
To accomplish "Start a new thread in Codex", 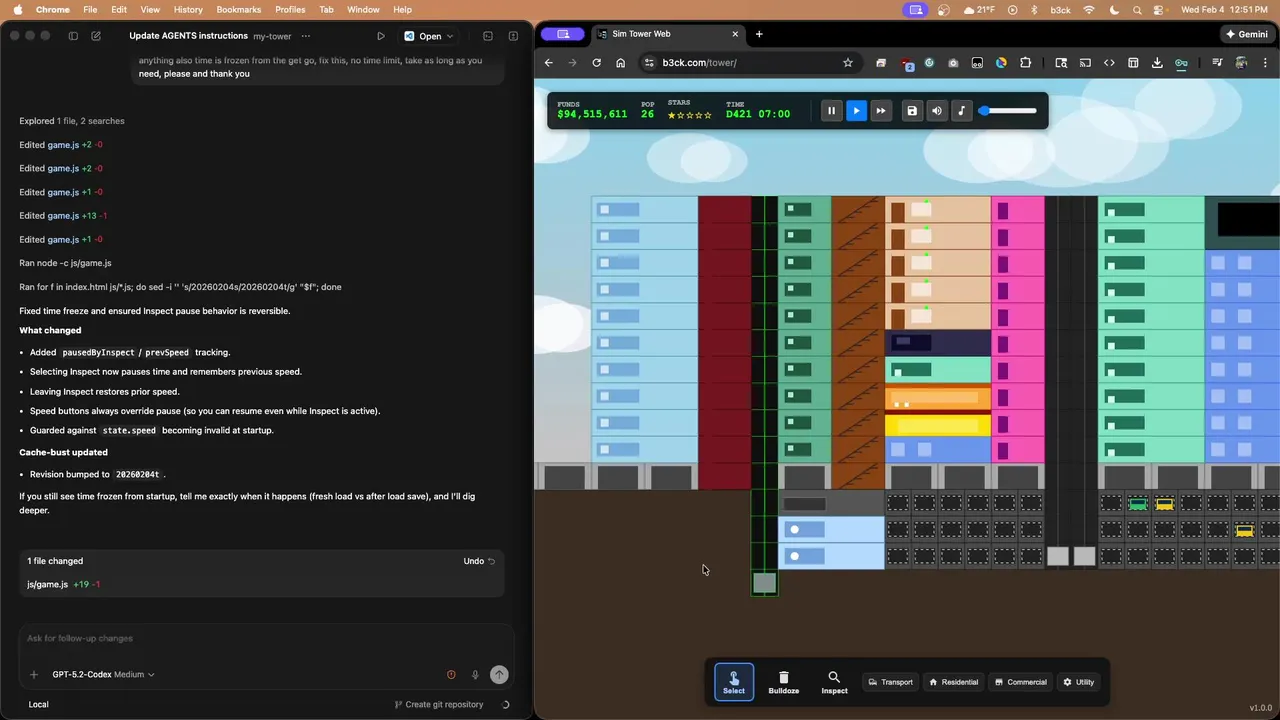I will pyautogui.click(x=96, y=36).
